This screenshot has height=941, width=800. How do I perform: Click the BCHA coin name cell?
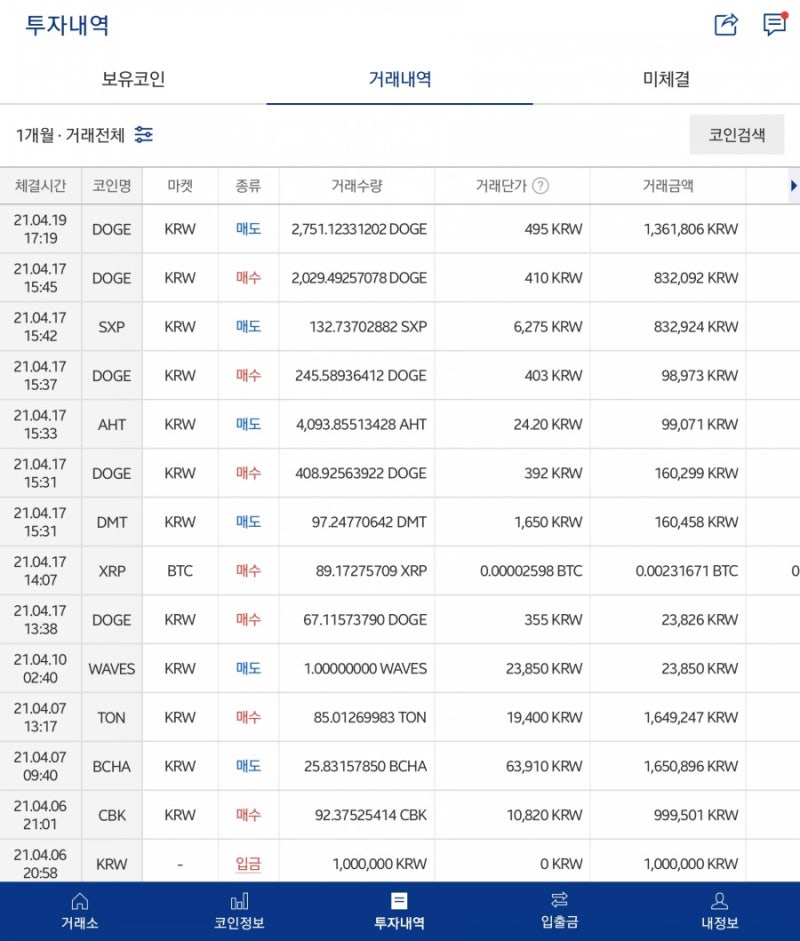pos(112,766)
